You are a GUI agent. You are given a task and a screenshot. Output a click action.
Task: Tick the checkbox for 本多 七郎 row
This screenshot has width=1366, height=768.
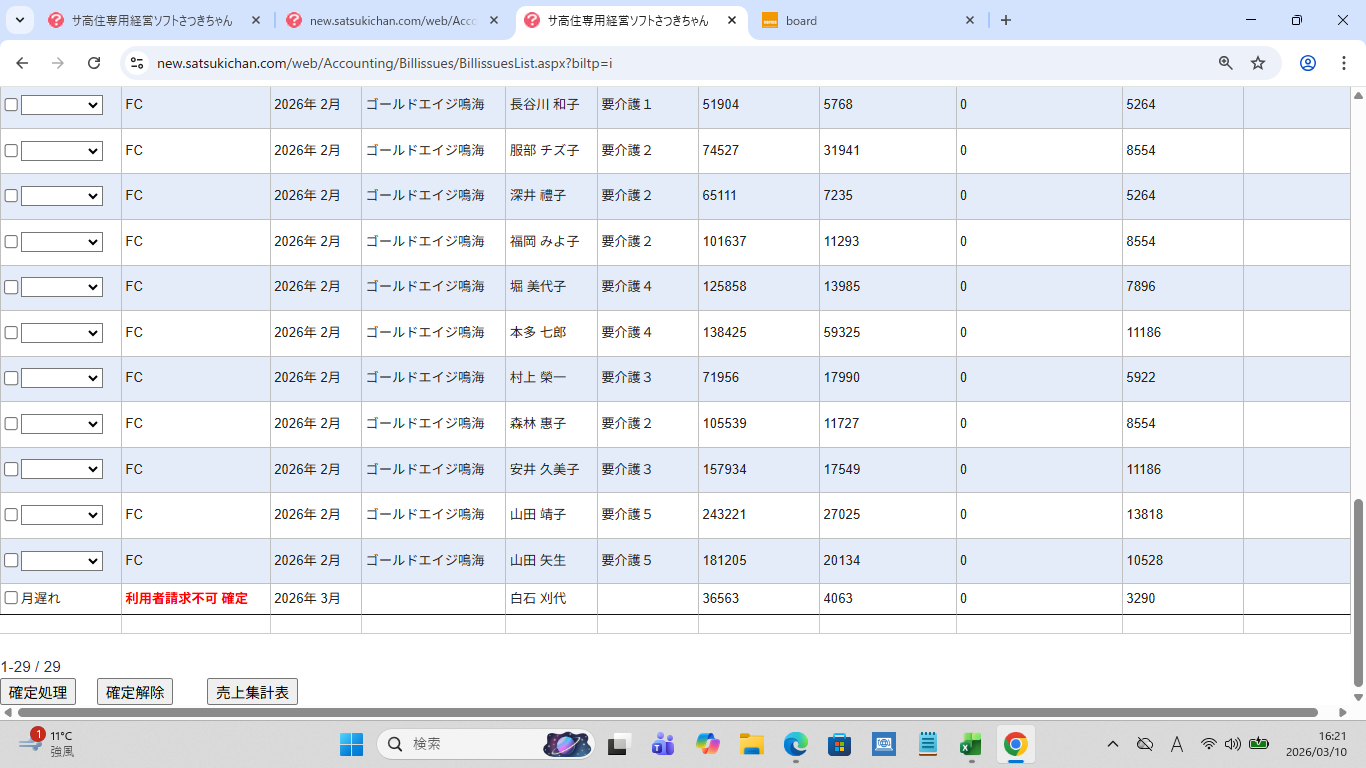click(x=11, y=333)
